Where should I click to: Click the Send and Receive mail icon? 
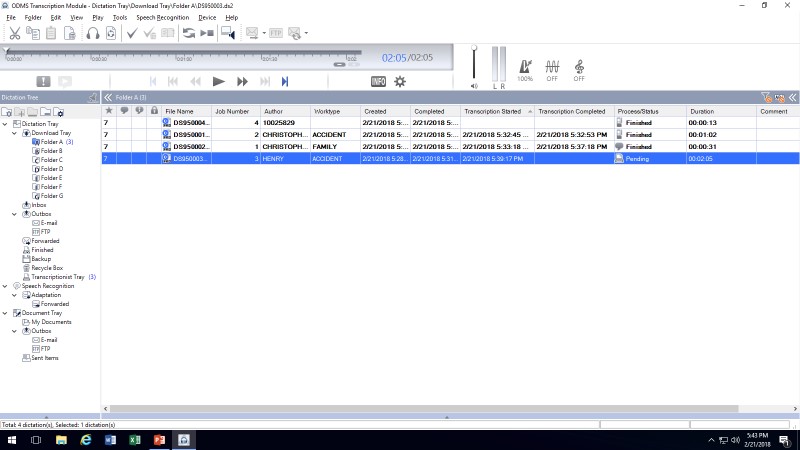pyautogui.click(x=294, y=34)
